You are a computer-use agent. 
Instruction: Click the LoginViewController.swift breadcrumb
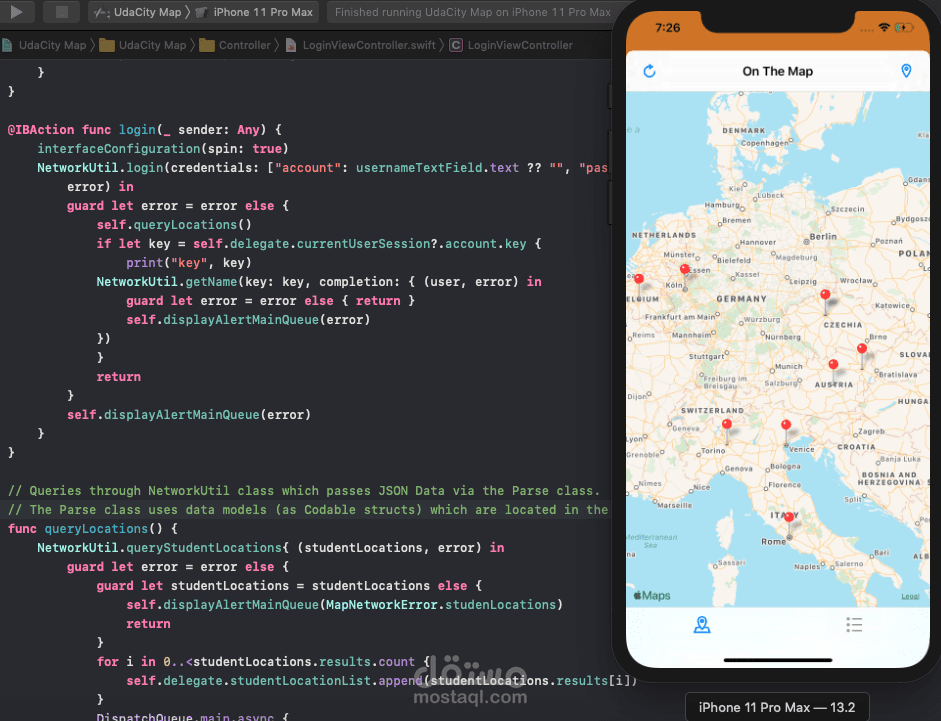(361, 45)
